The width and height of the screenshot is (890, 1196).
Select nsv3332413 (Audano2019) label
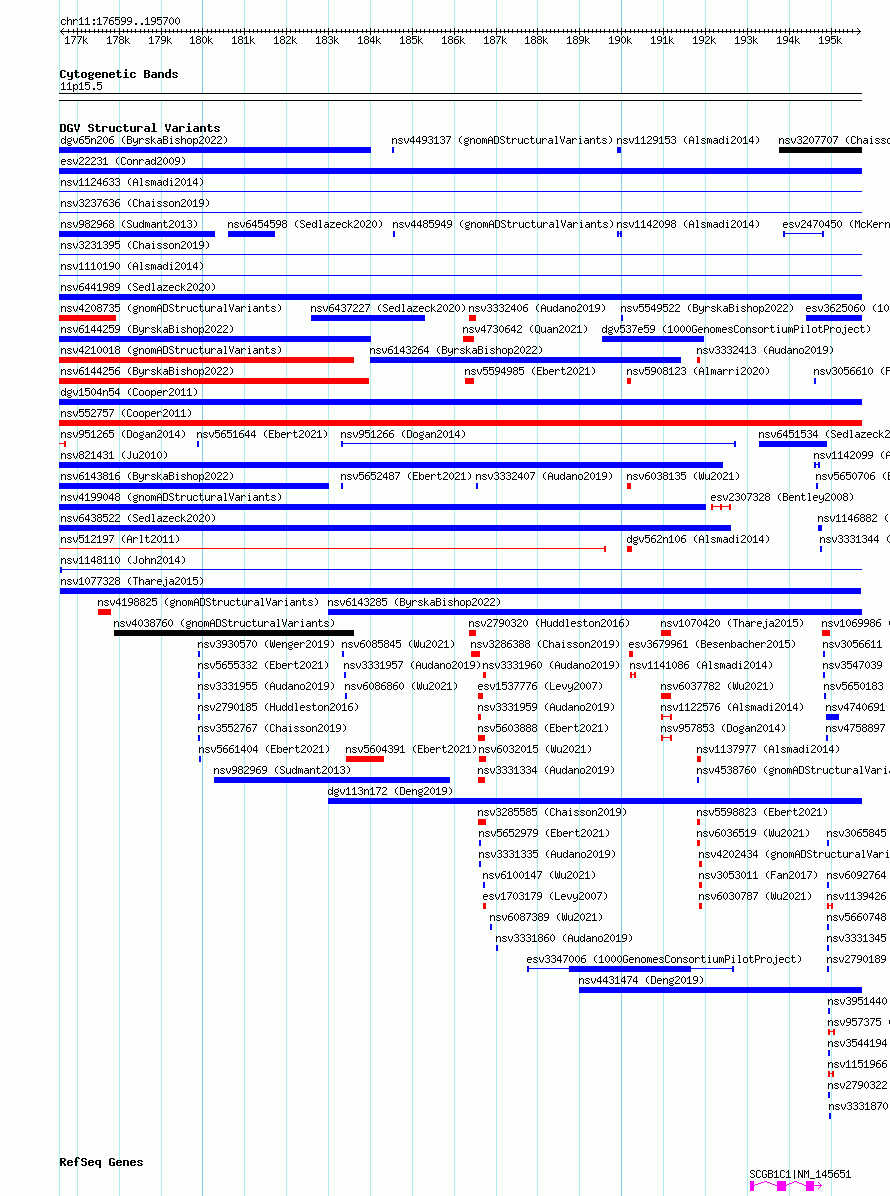pos(765,350)
